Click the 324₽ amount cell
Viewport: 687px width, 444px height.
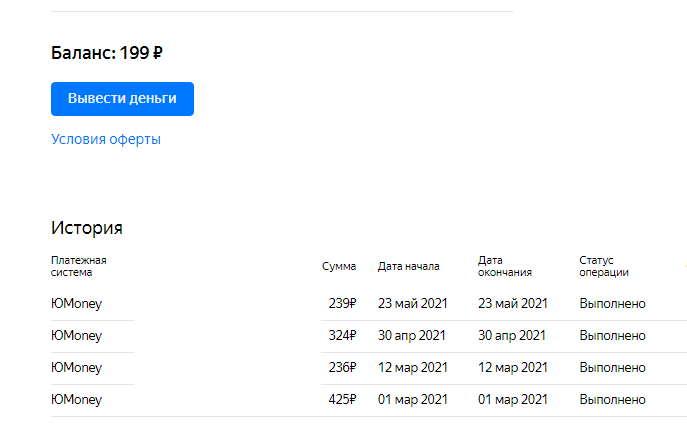click(342, 336)
